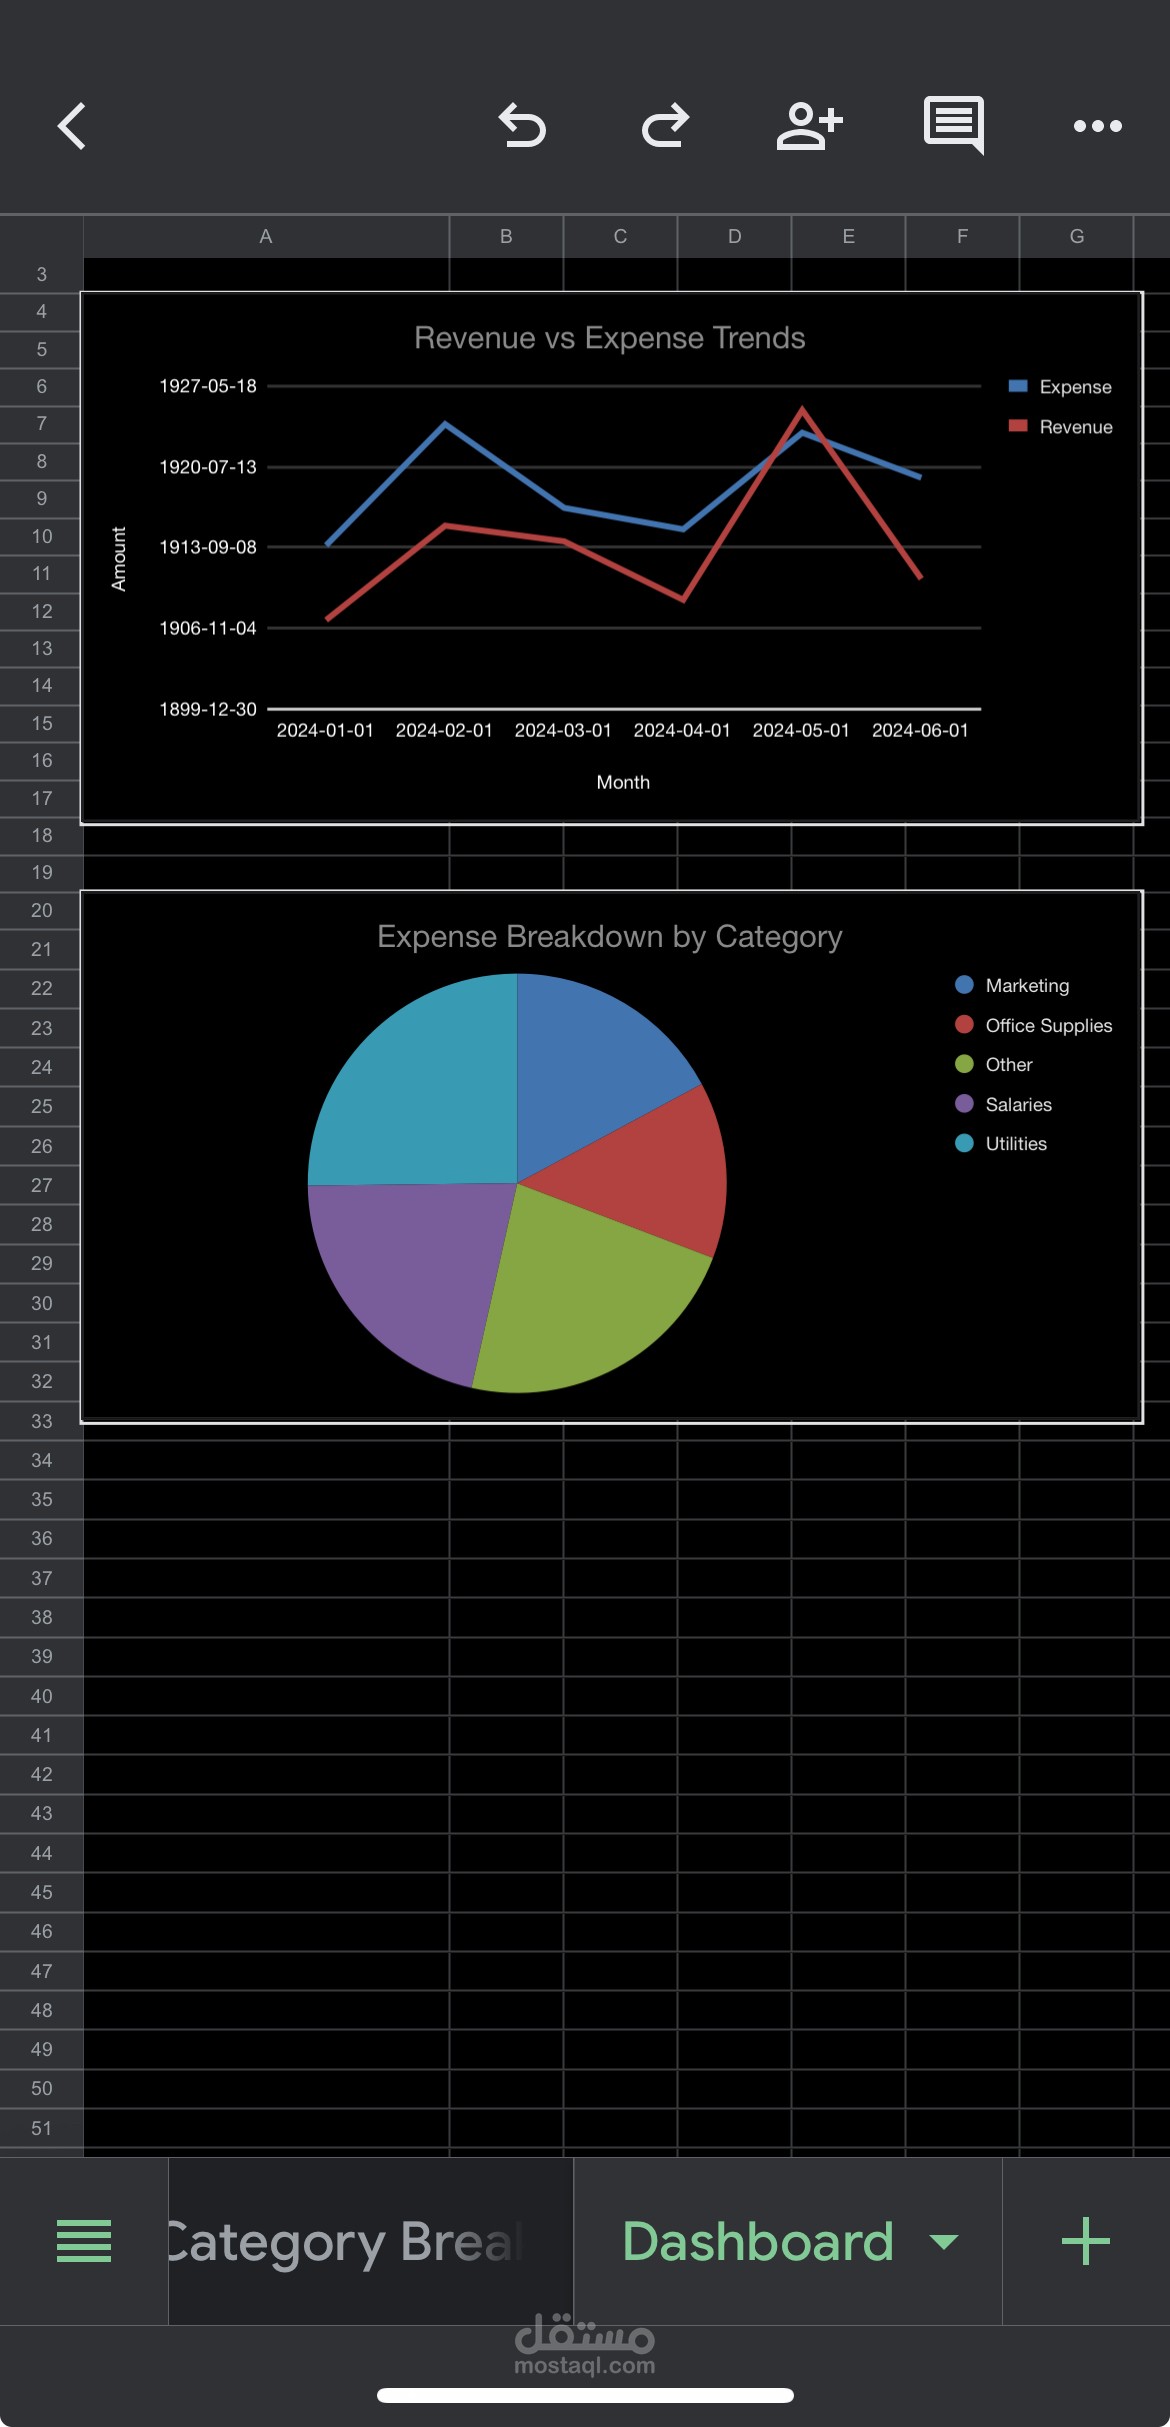Select column D header
1170x2427 pixels.
(734, 237)
